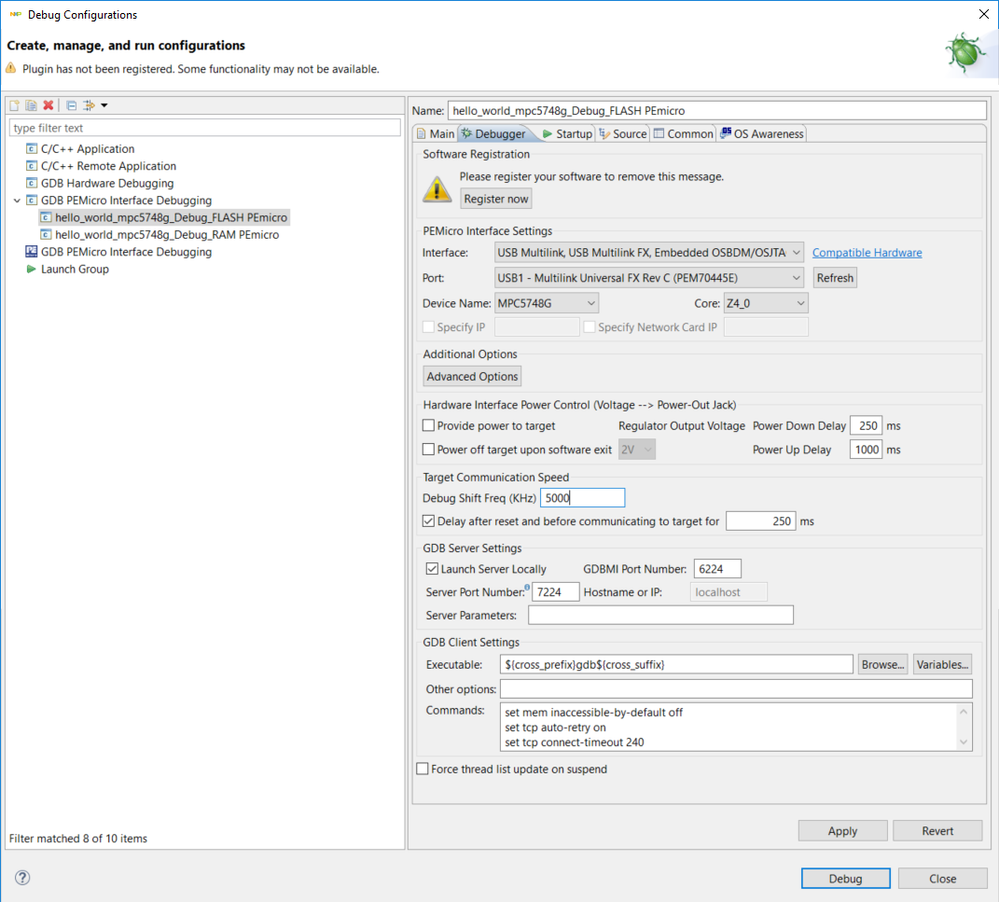Switch to the Source tab
This screenshot has height=902, width=999.
[x=623, y=134]
